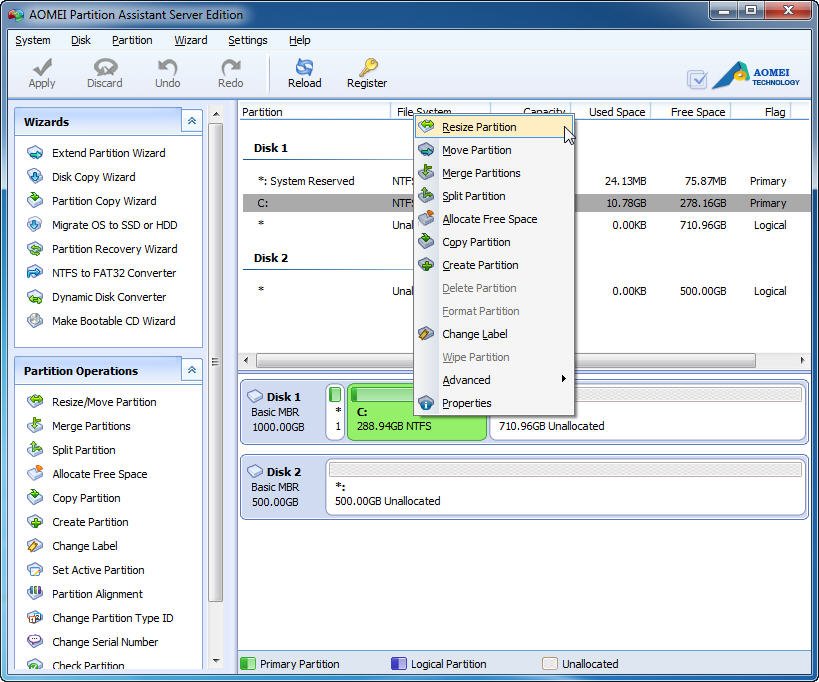The image size is (819, 682).
Task: Select Merge Partitions in context menu
Action: [x=481, y=173]
